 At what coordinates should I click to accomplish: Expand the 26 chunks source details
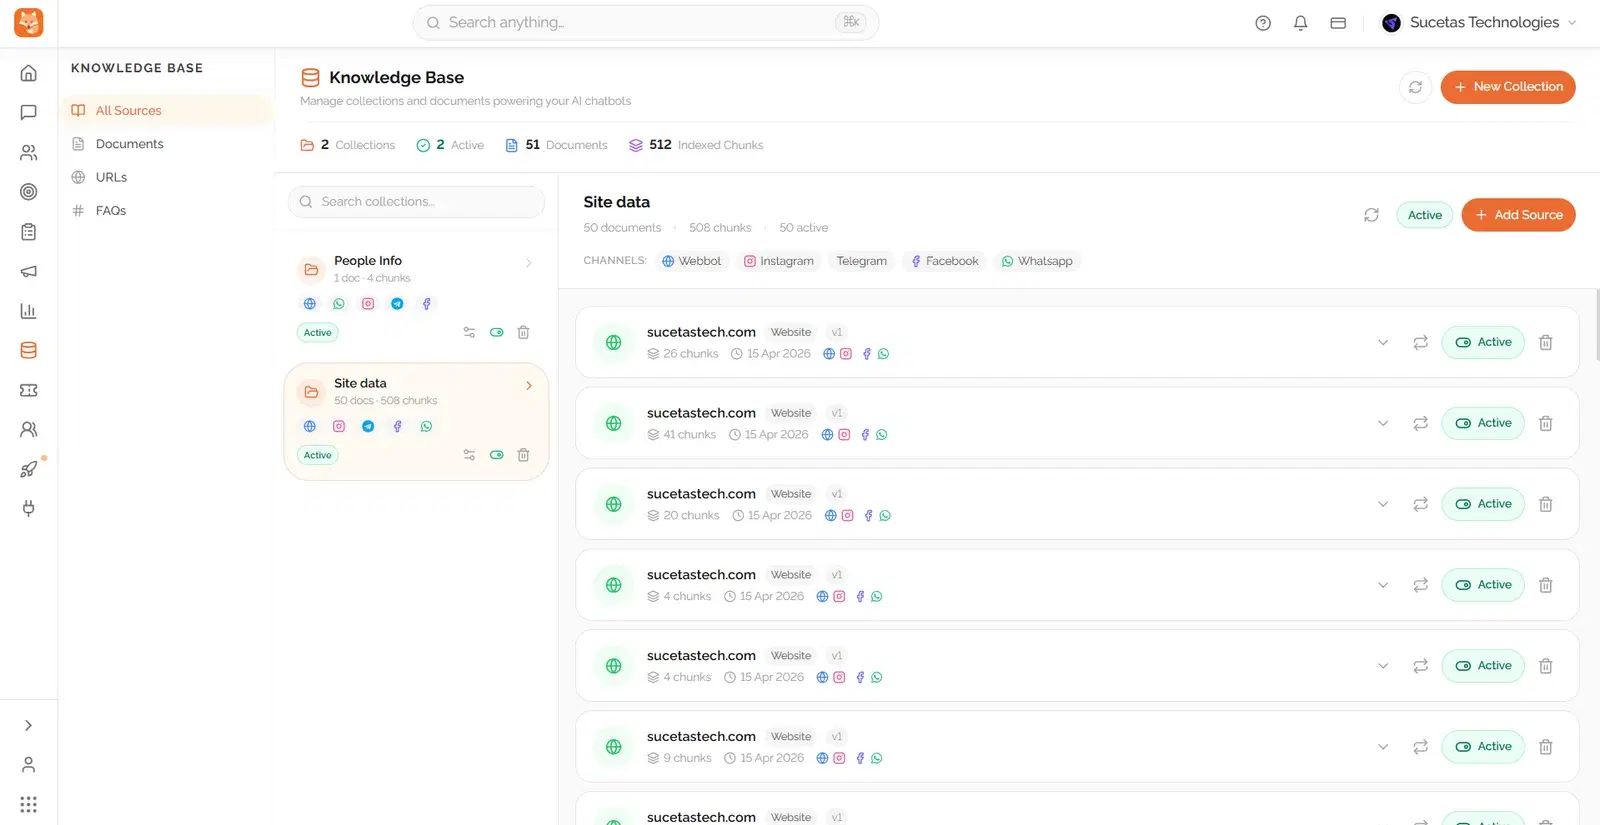click(1383, 342)
